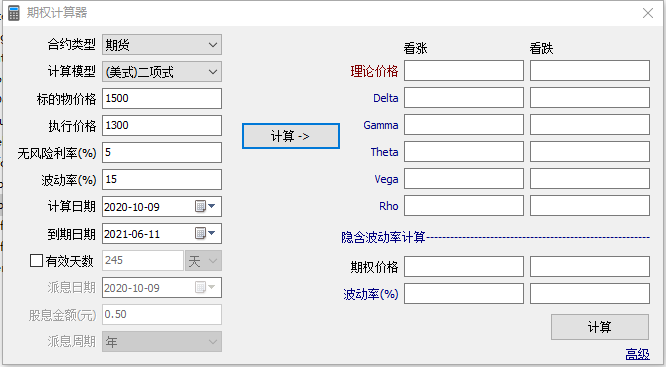Open the 天 unit dropdown
Screen dimensions: 666x367
(x=203, y=260)
